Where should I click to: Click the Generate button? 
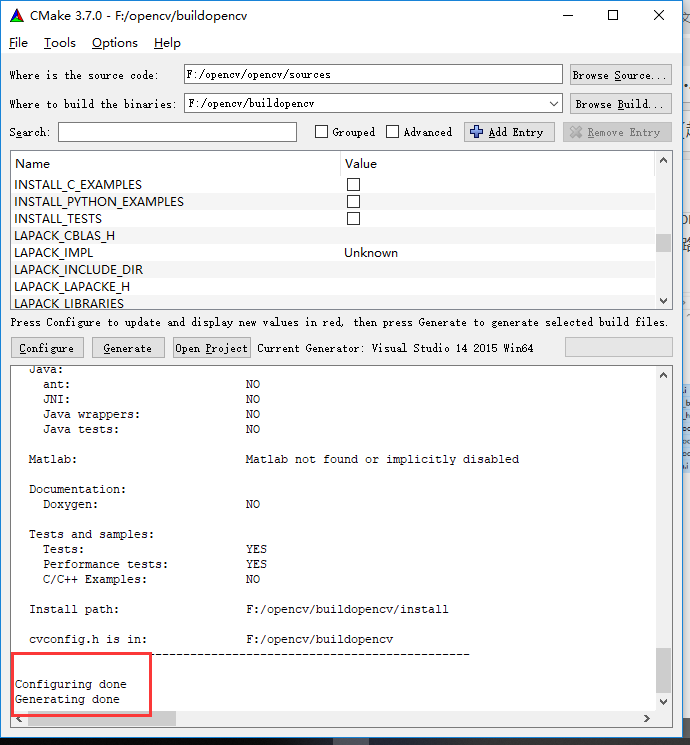tap(128, 348)
